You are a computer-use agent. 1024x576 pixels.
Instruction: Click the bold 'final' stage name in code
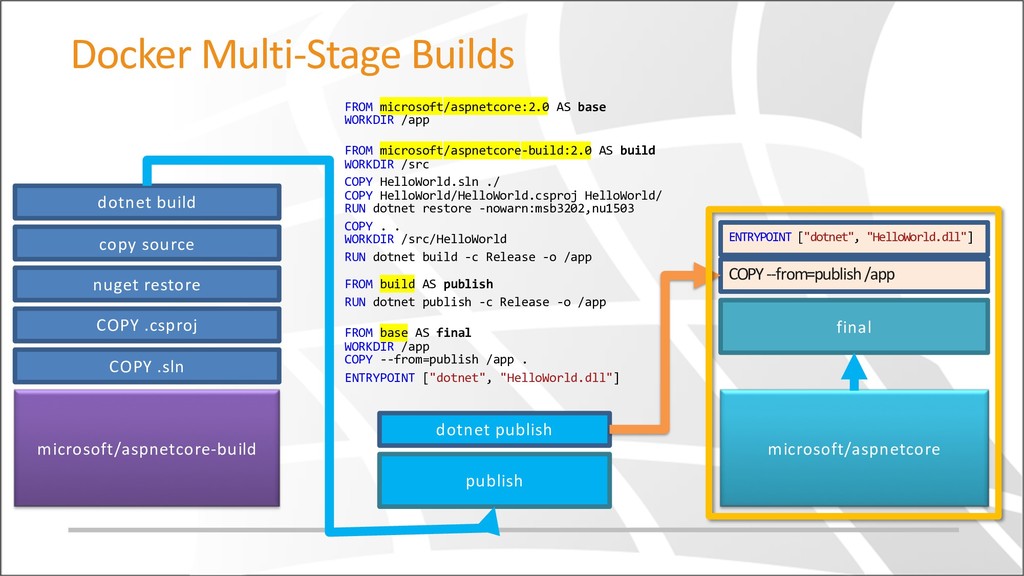tap(454, 332)
